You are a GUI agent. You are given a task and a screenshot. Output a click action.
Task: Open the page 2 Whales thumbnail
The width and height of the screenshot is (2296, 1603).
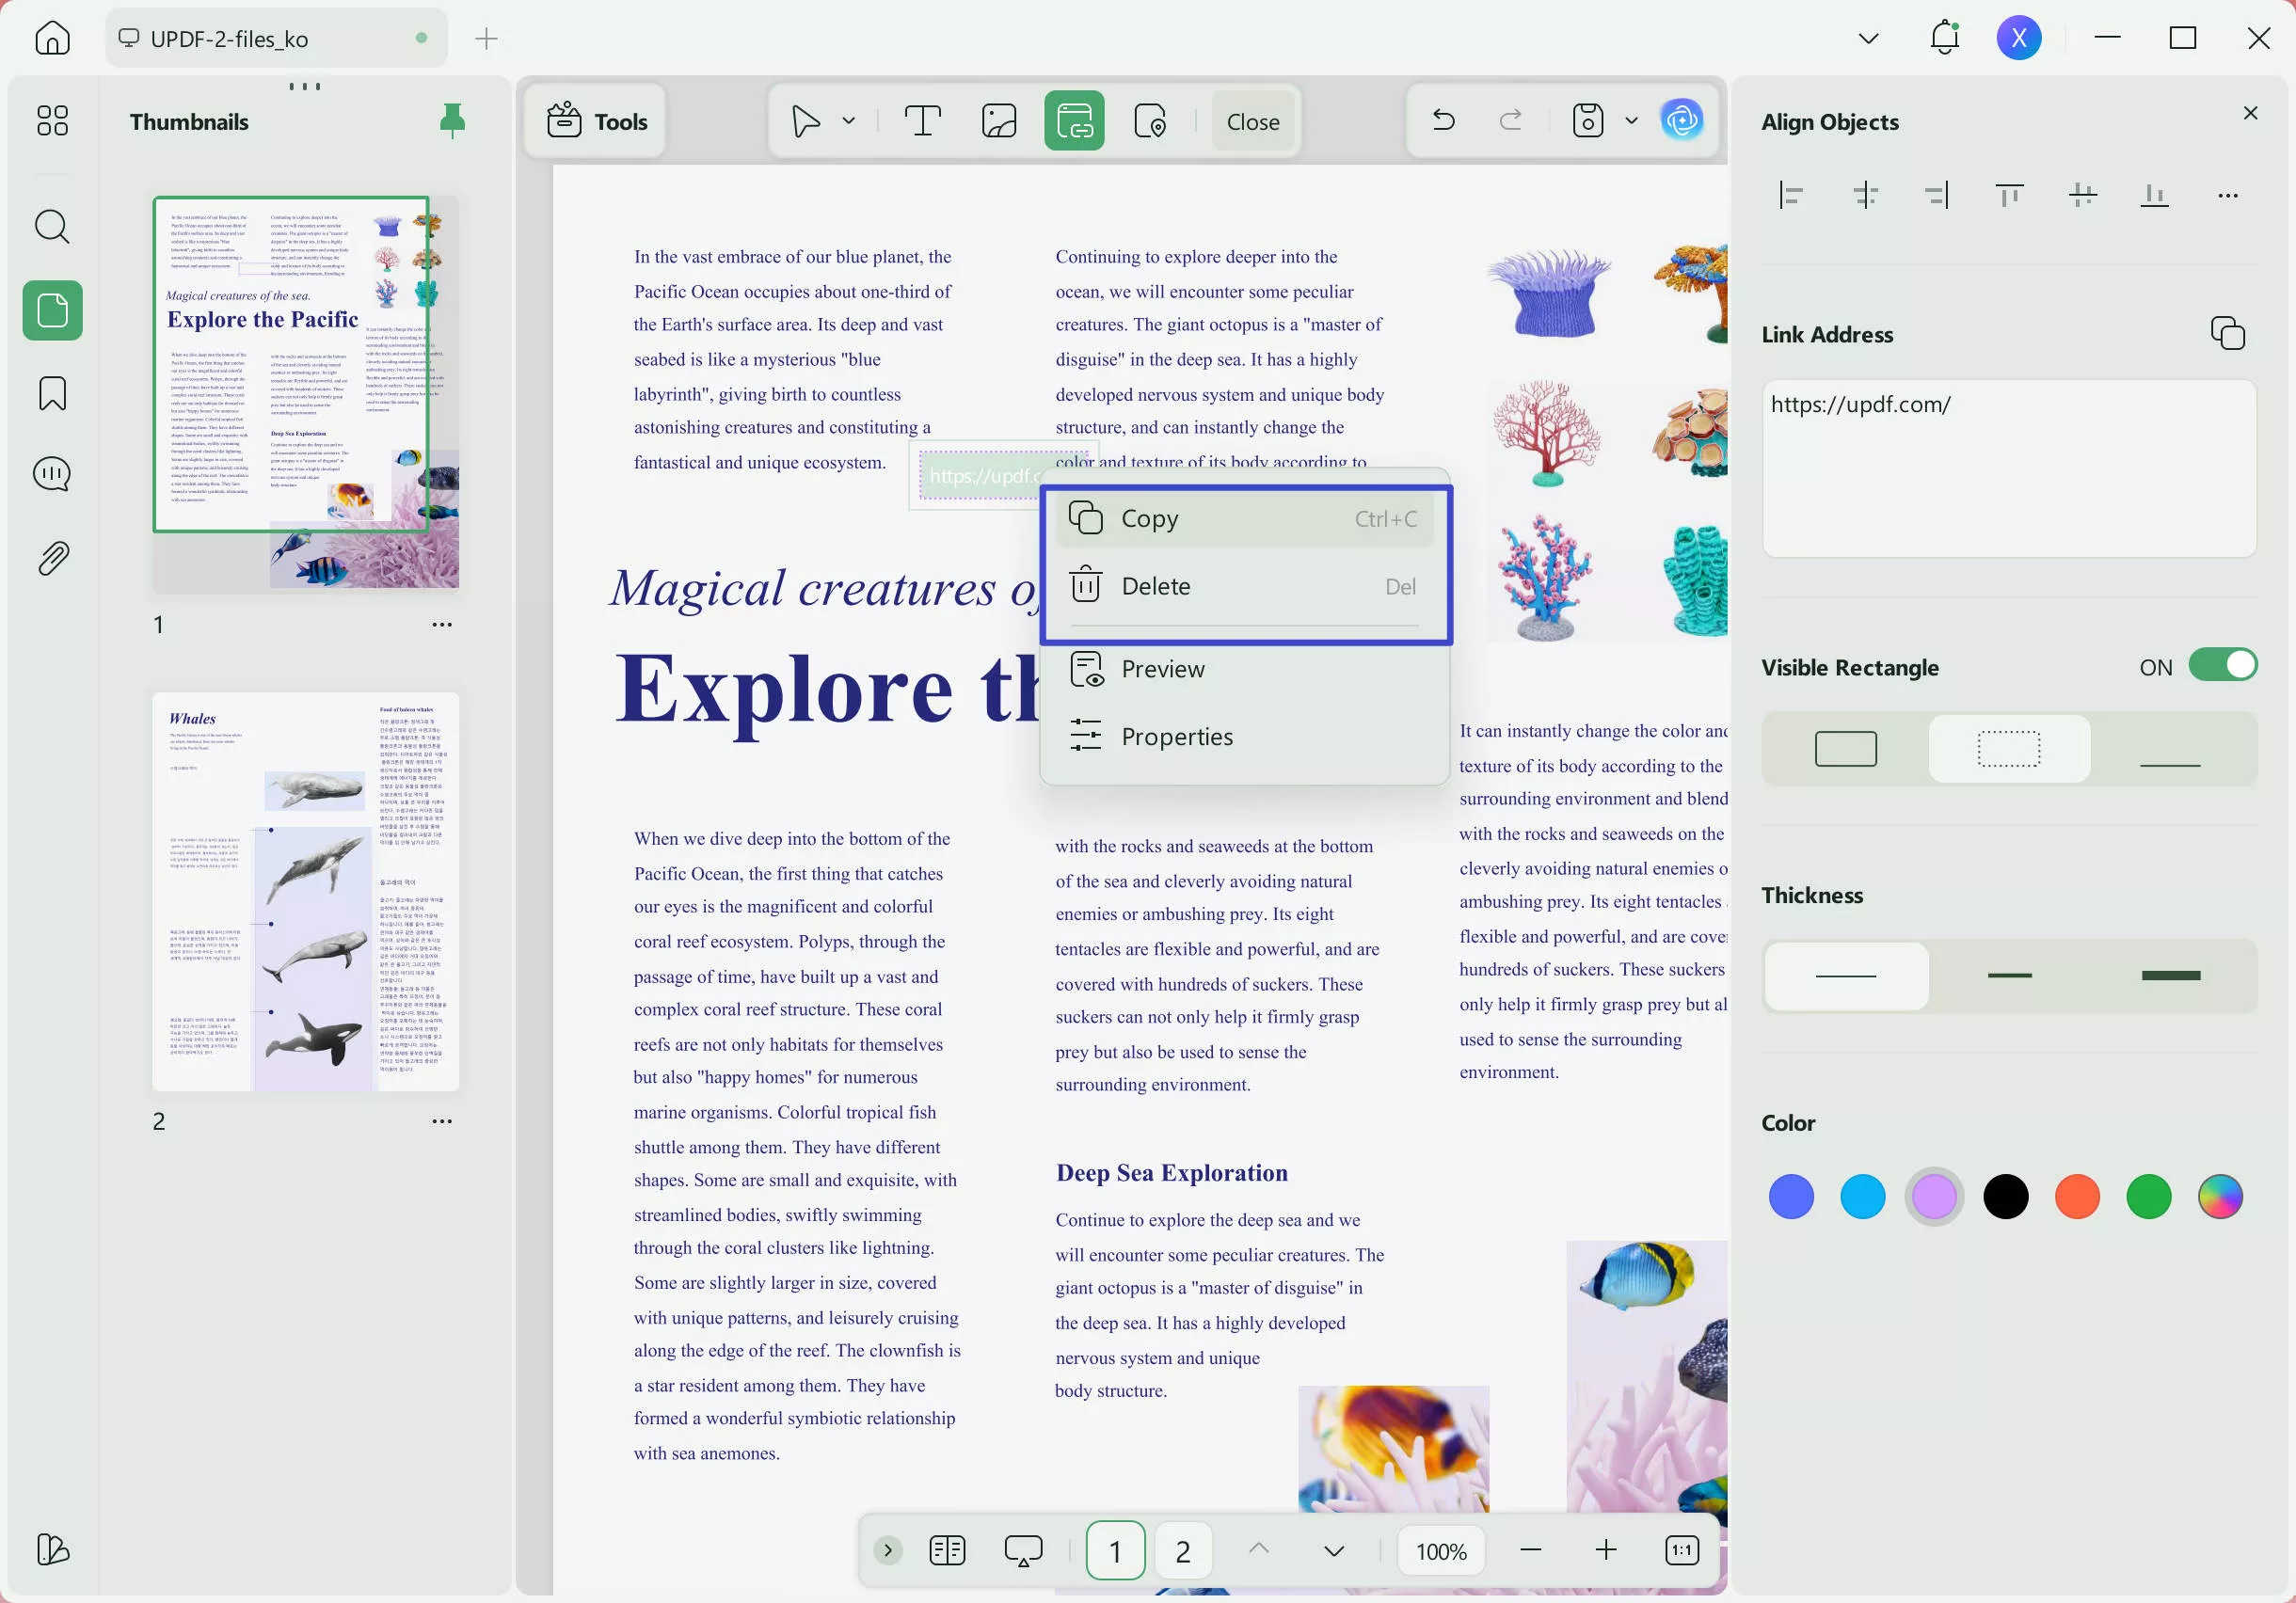coord(305,891)
